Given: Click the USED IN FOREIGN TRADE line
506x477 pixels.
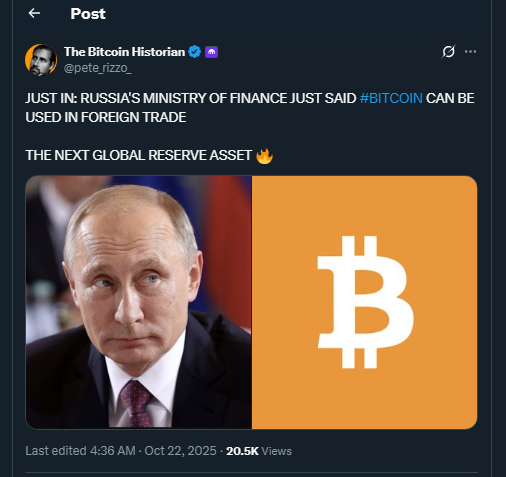Looking at the screenshot, I should pos(106,117).
